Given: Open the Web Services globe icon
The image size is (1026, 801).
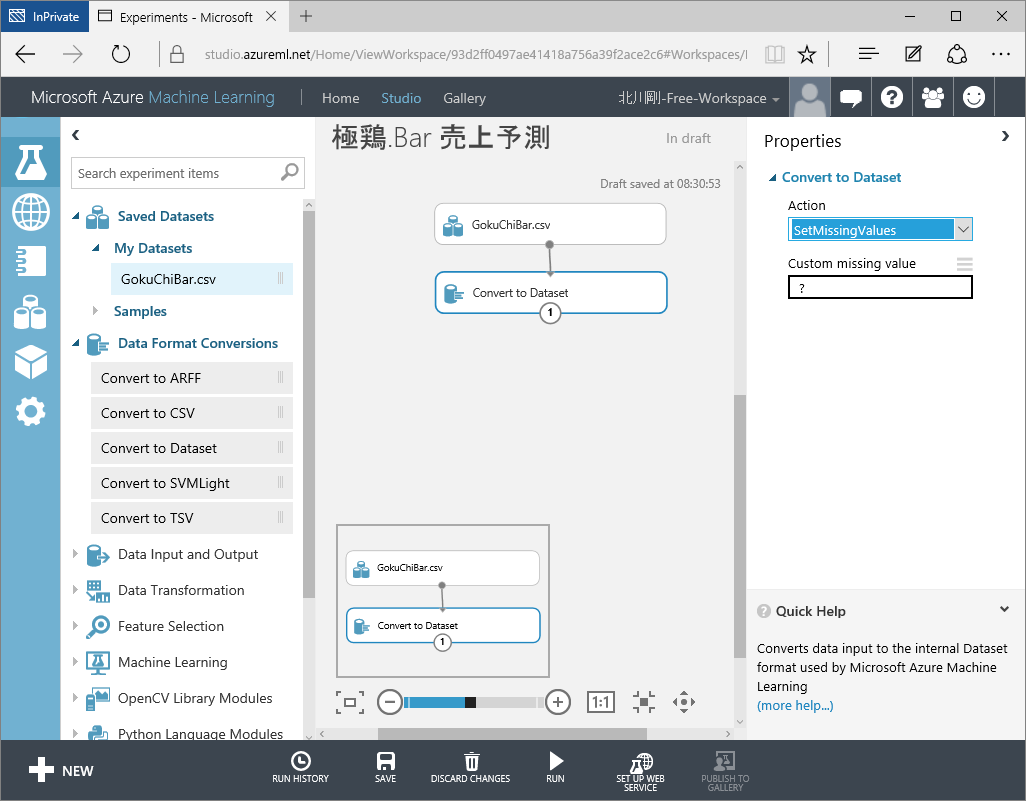Looking at the screenshot, I should (31, 212).
